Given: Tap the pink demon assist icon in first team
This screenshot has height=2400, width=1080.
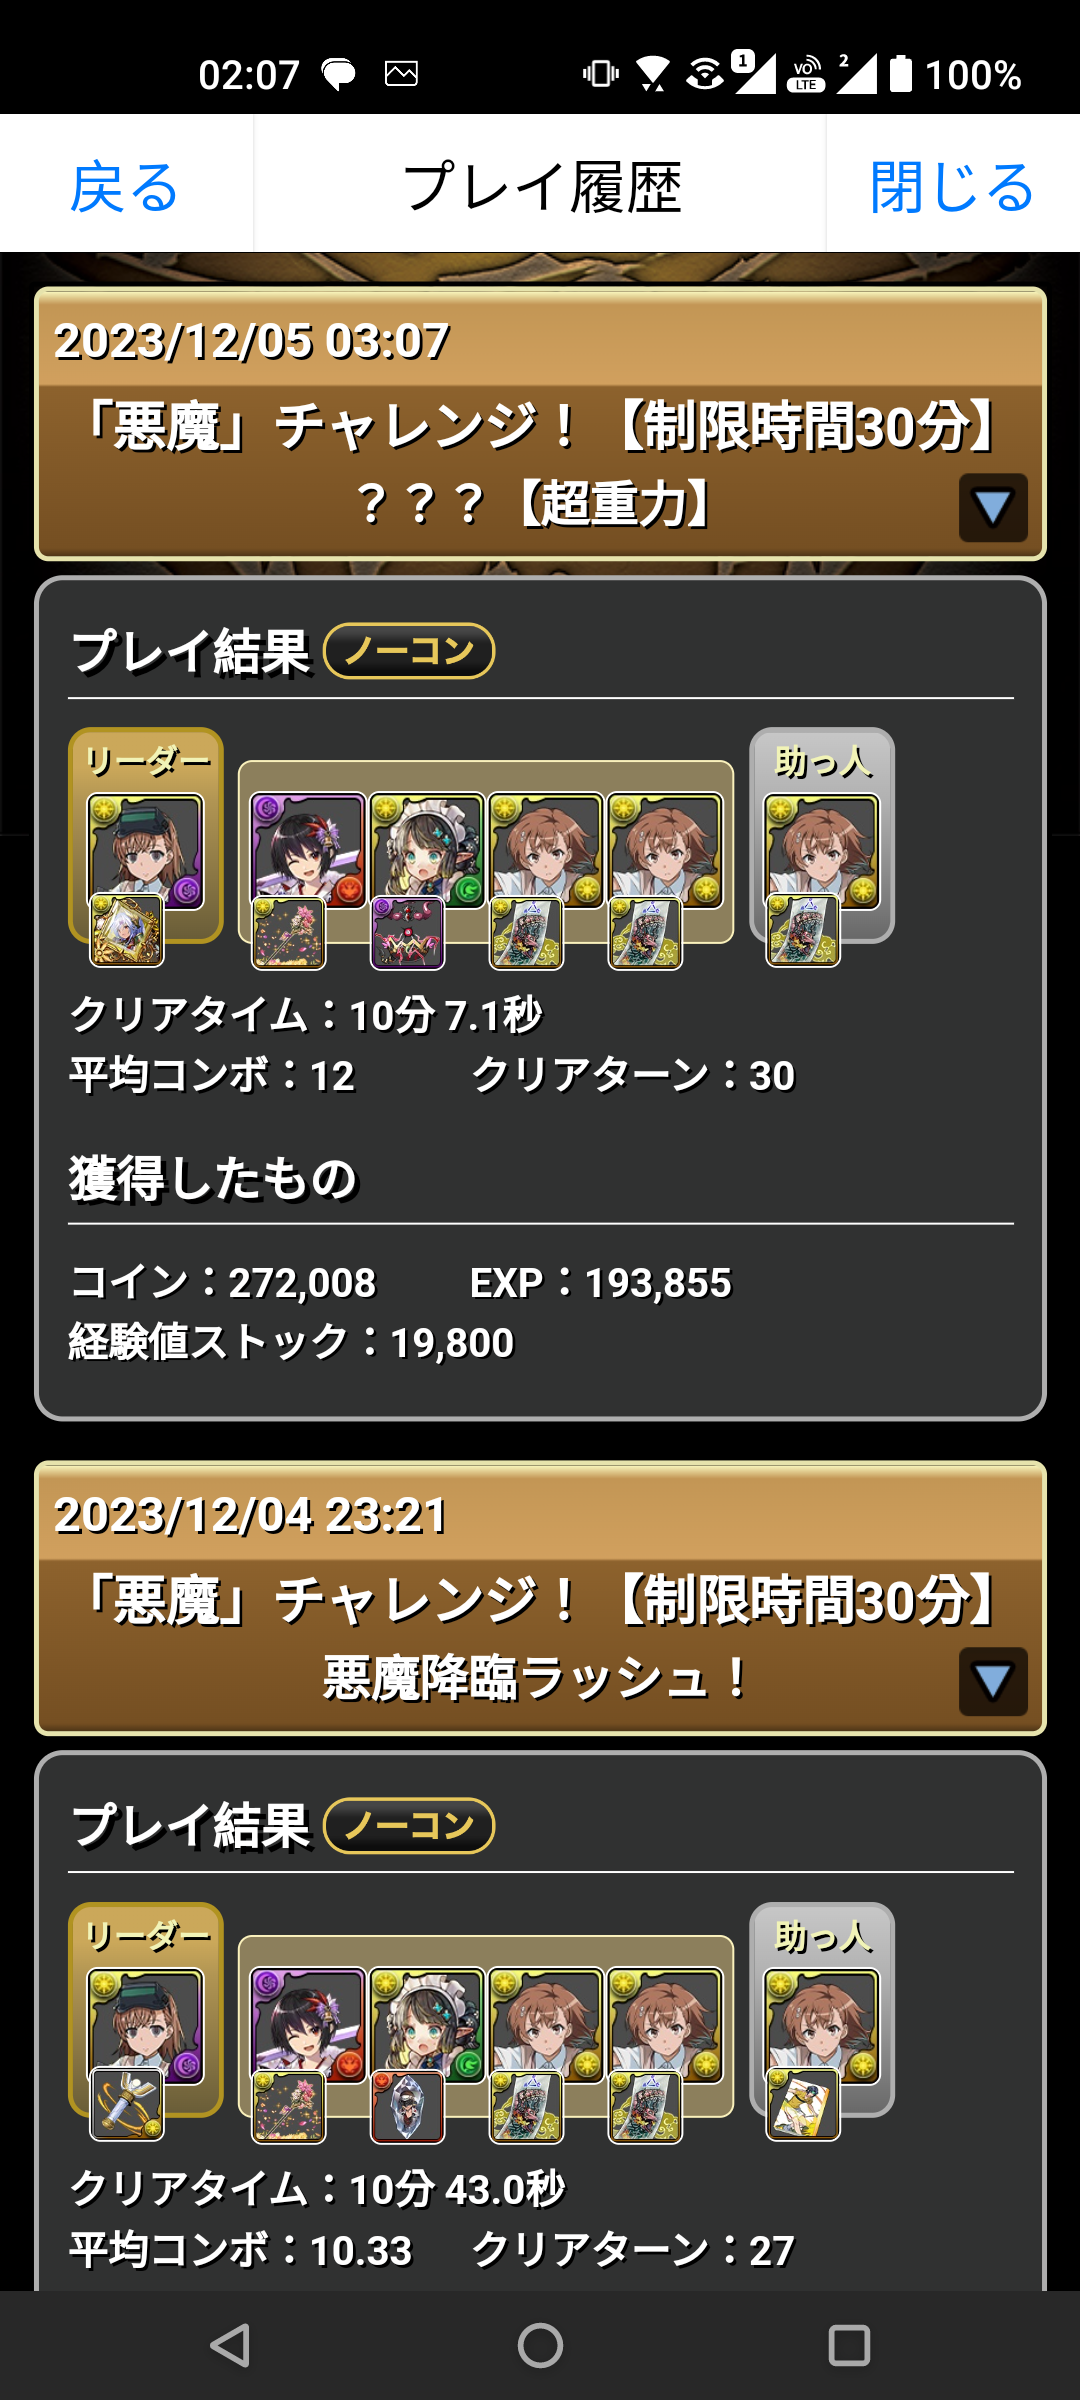Looking at the screenshot, I should point(408,933).
